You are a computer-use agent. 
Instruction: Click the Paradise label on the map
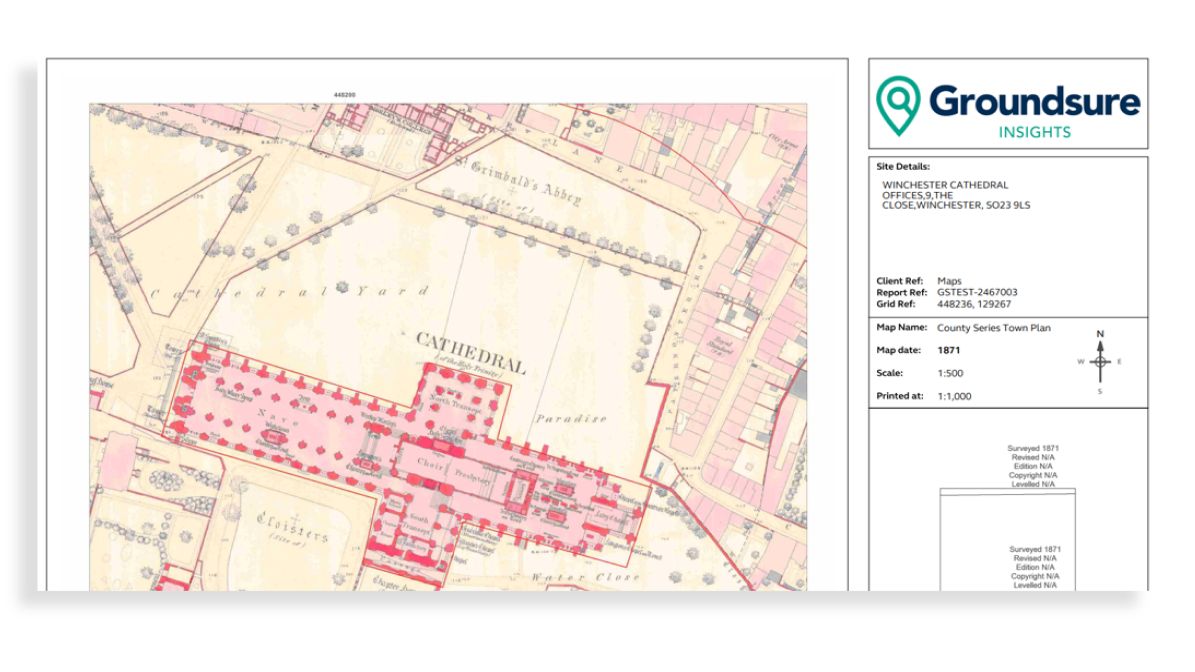point(570,419)
